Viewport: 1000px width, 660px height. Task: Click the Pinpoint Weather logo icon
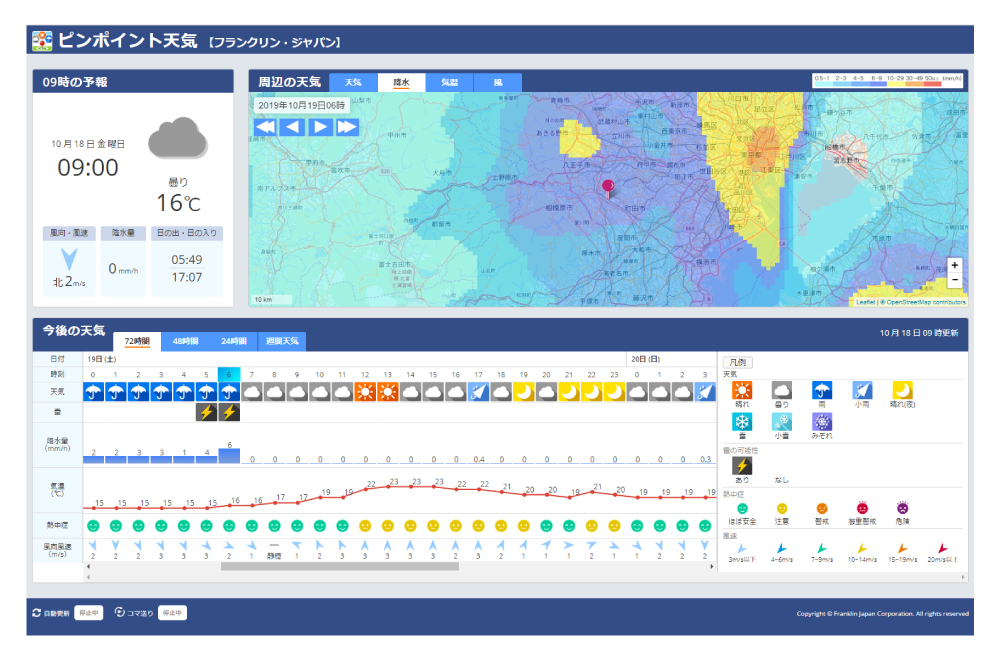click(42, 40)
